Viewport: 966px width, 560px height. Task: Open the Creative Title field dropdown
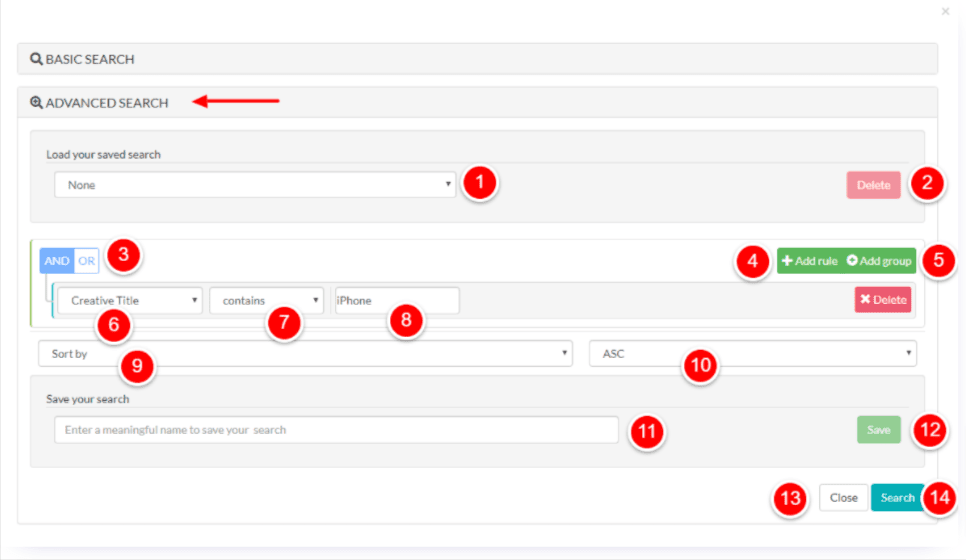[130, 301]
